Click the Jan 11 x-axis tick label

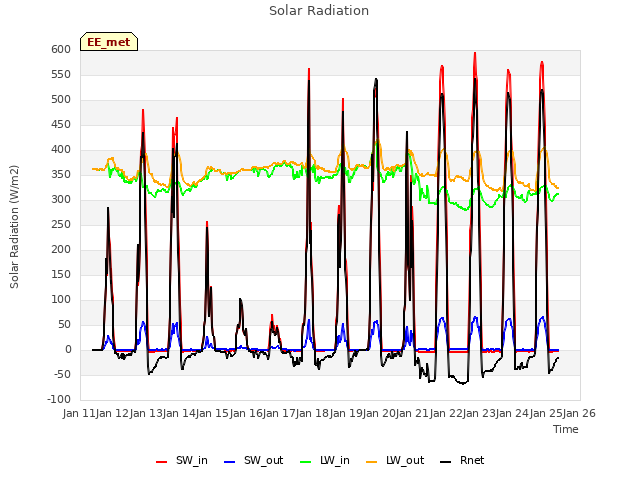(x=79, y=413)
